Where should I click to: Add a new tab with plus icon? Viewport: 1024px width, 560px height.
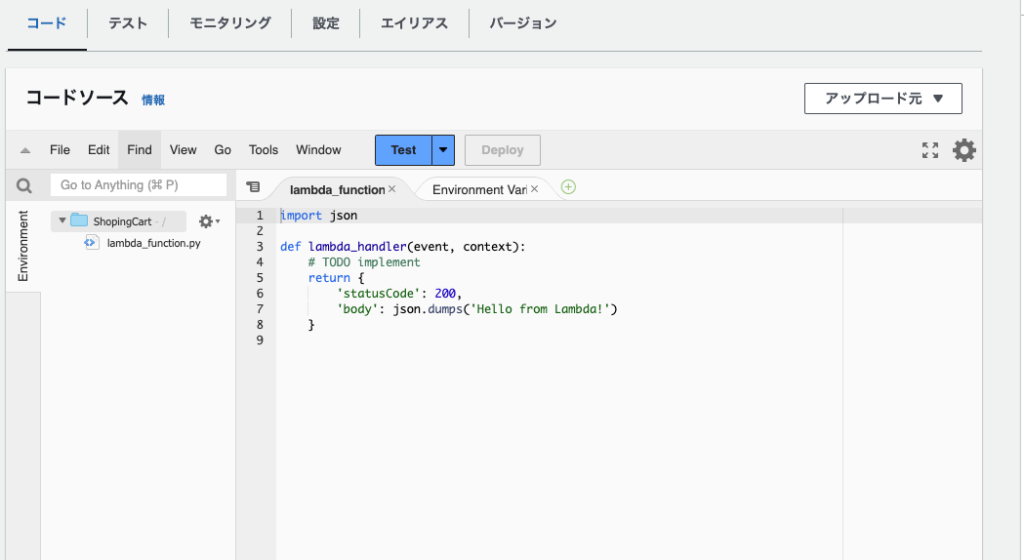[568, 187]
